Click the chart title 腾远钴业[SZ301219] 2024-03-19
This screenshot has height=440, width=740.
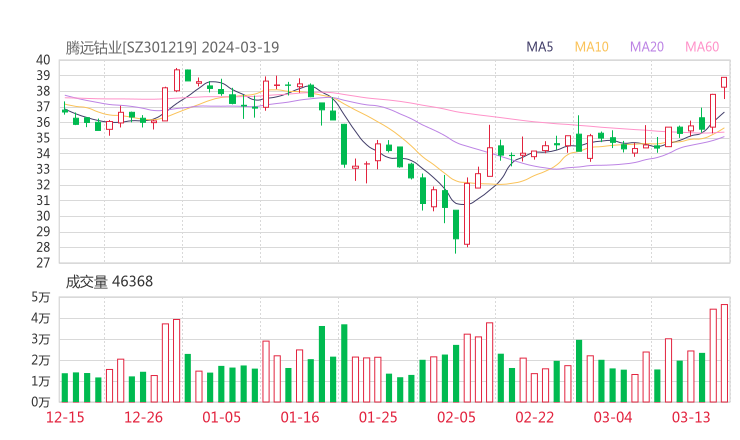172,47
